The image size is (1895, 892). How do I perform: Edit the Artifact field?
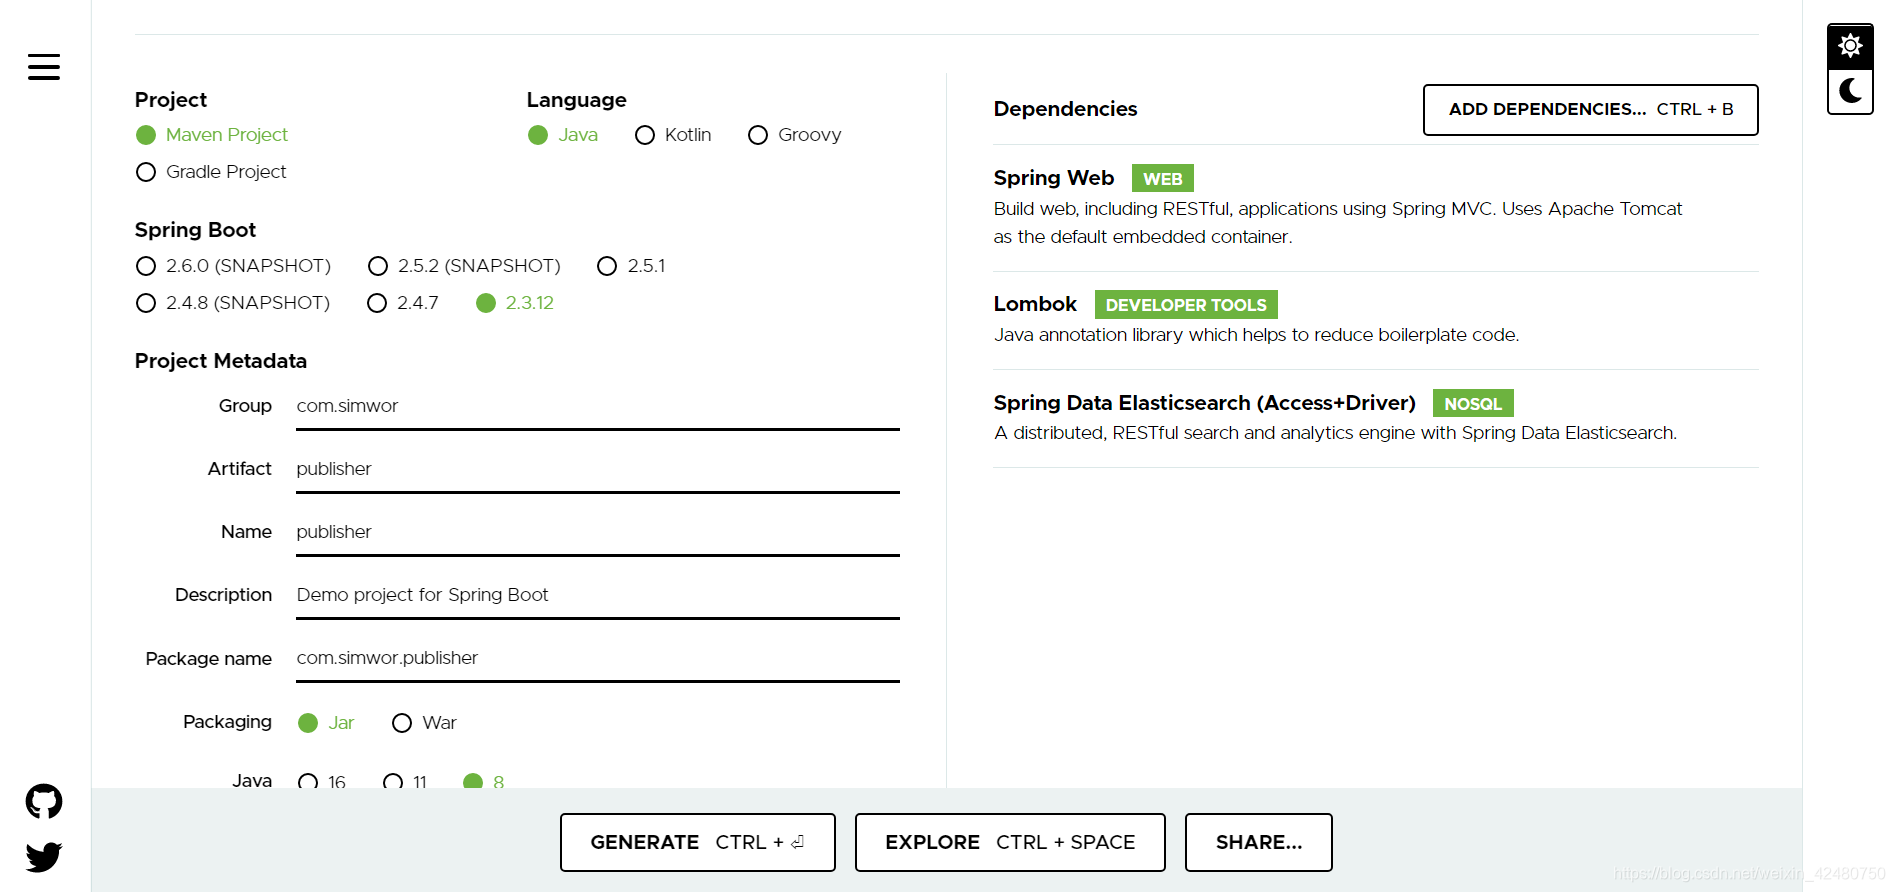point(598,470)
